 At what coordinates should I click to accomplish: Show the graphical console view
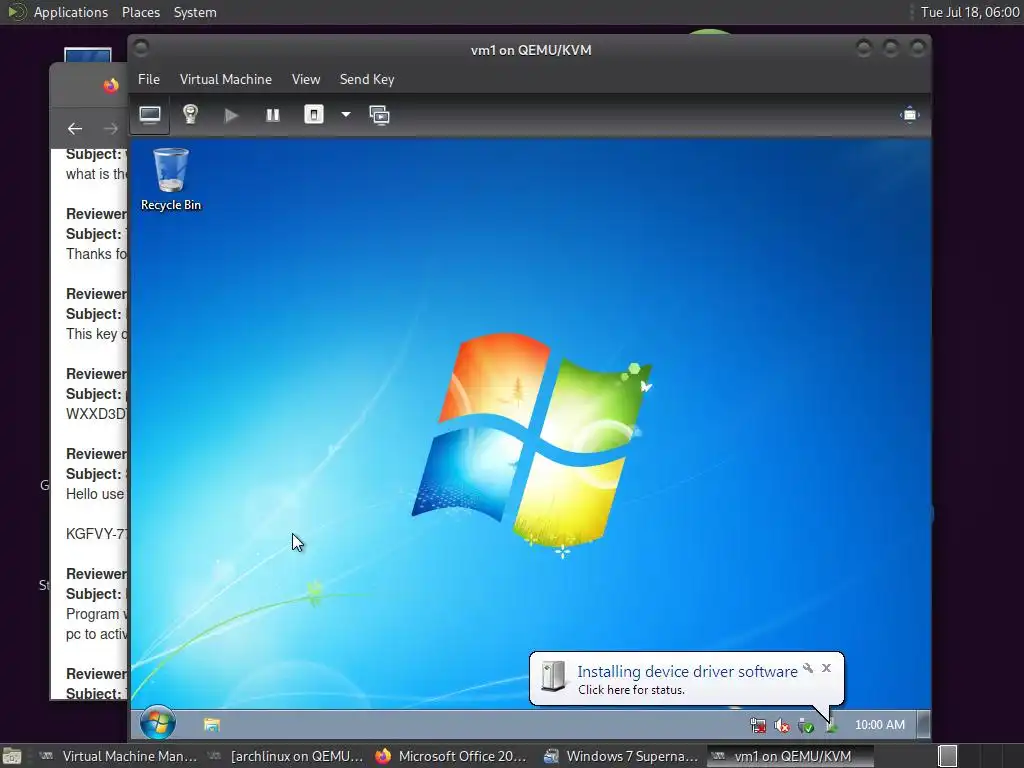(x=150, y=116)
